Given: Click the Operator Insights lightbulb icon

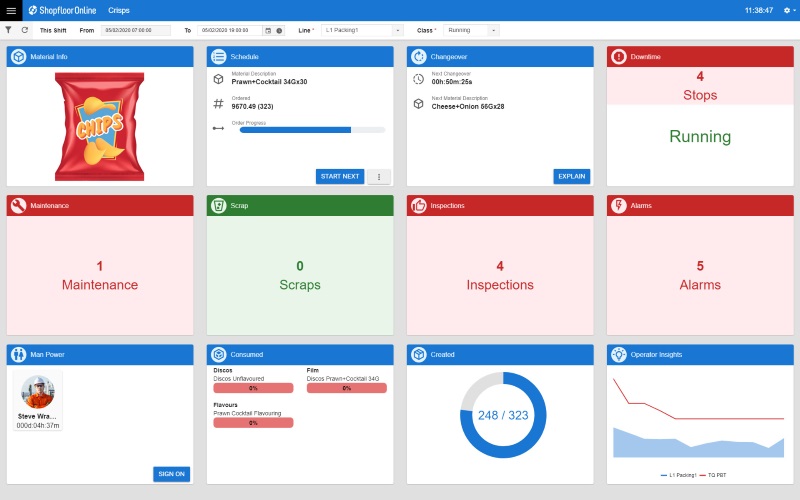Looking at the screenshot, I should 618,355.
